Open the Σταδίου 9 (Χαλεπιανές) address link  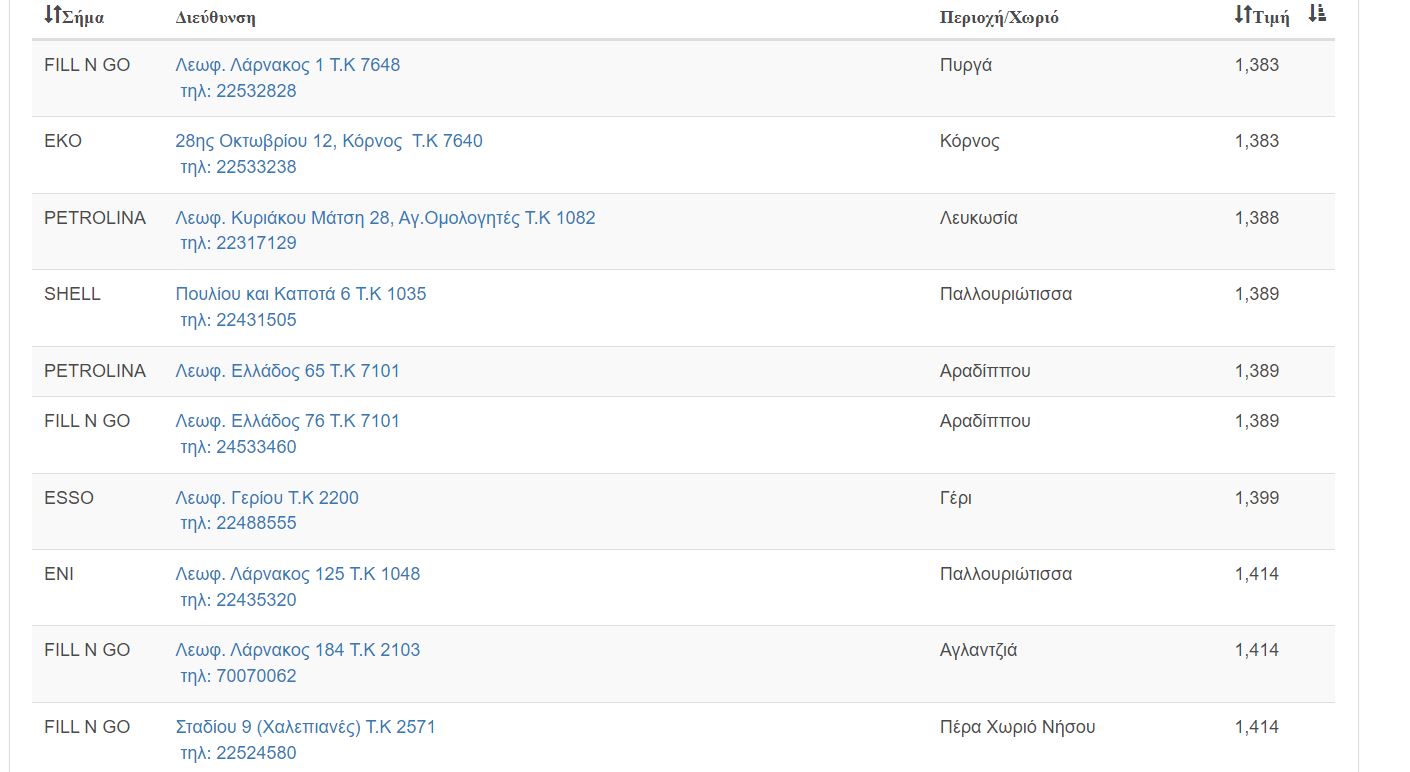click(306, 727)
